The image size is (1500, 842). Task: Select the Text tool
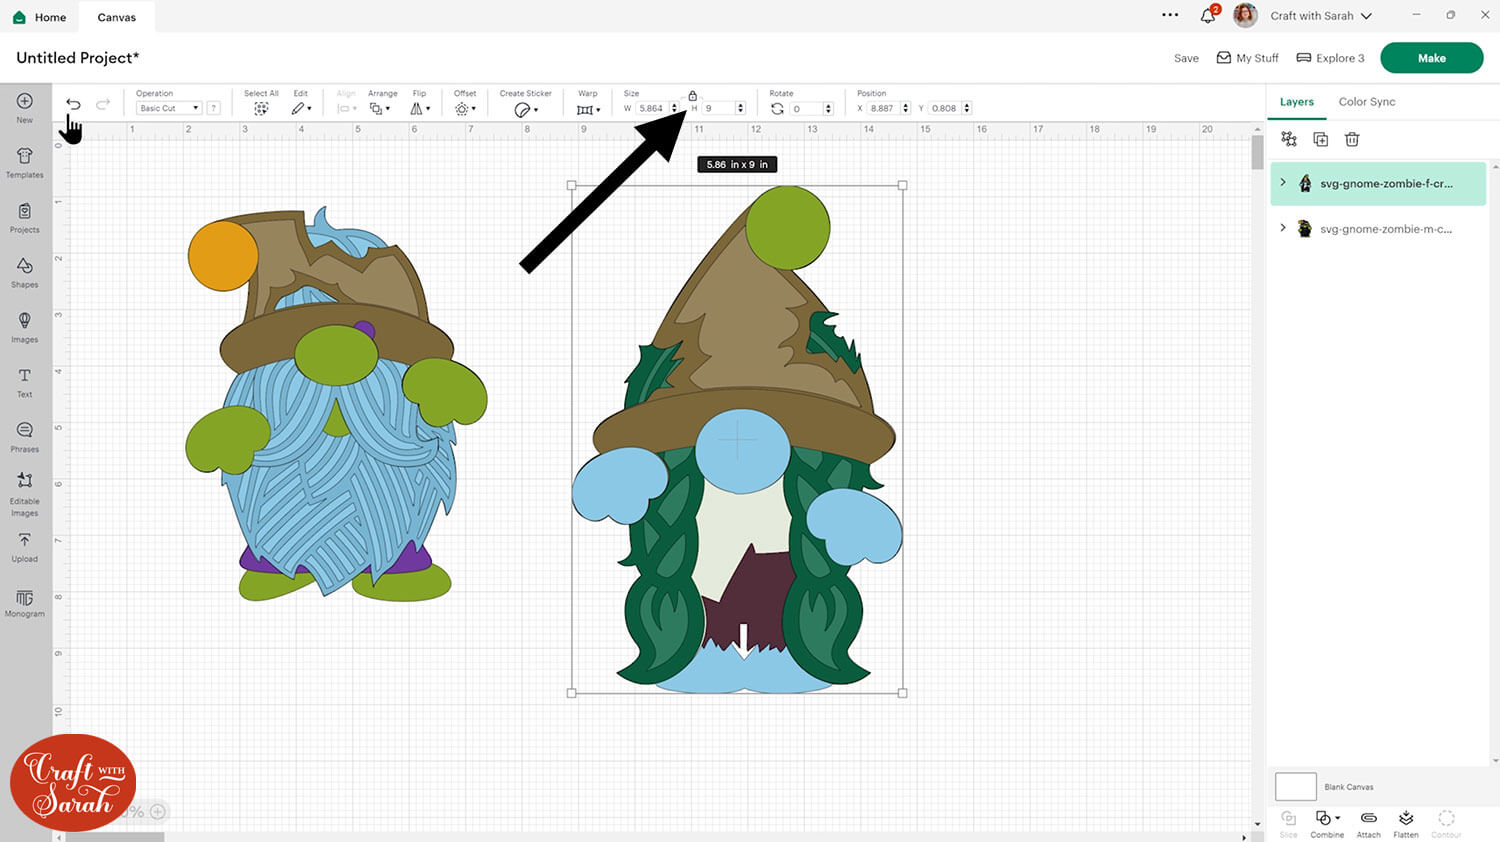(25, 381)
